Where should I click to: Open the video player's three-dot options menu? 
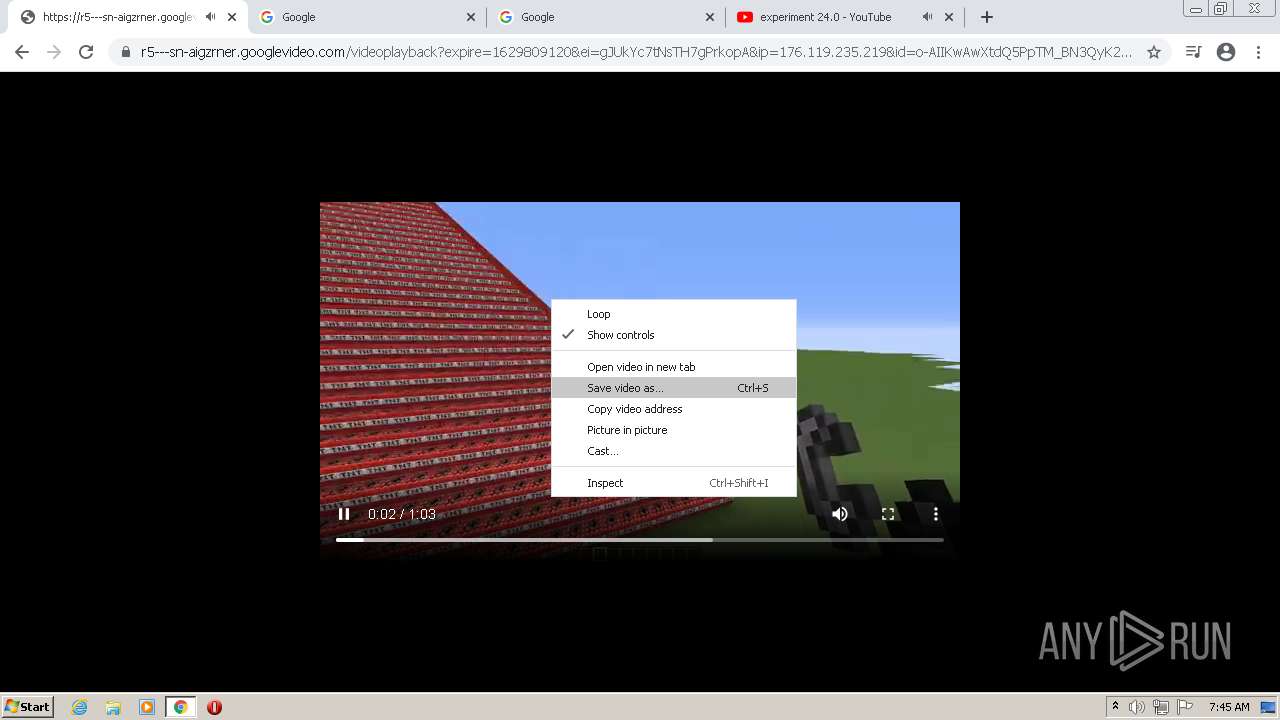point(936,514)
